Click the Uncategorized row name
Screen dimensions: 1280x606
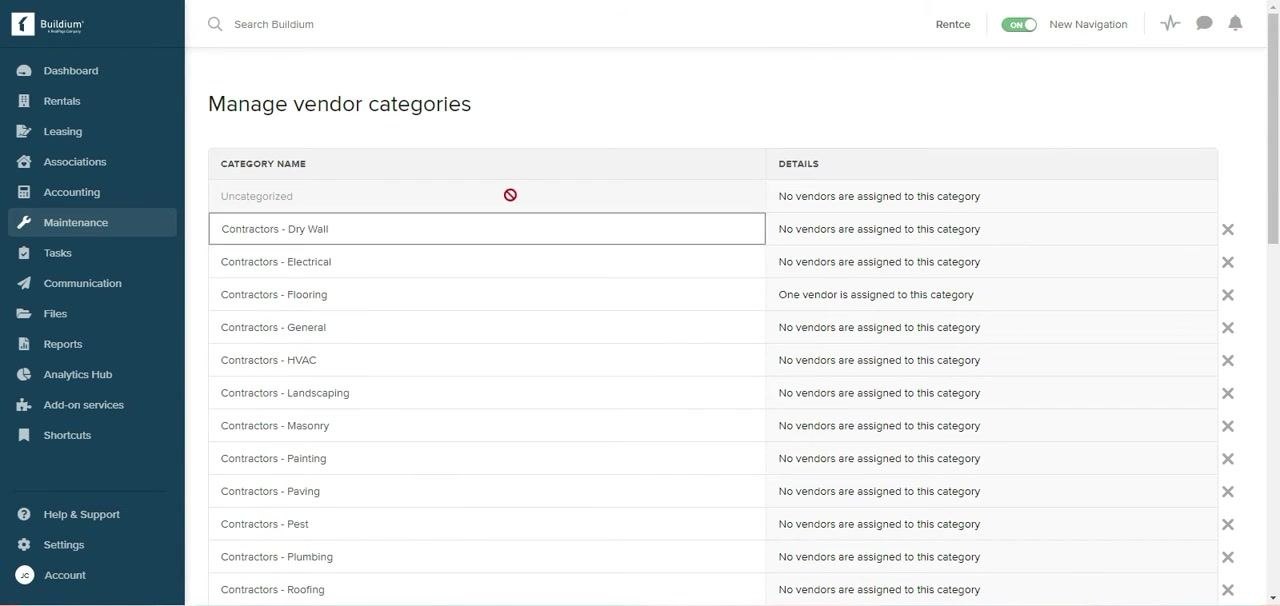[x=257, y=196]
